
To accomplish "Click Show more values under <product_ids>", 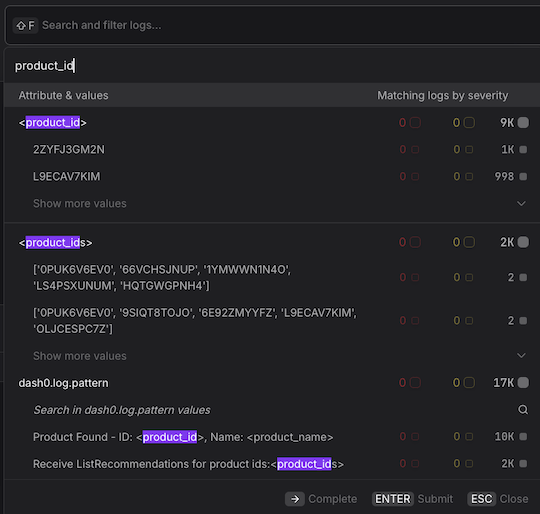I will click(x=80, y=356).
